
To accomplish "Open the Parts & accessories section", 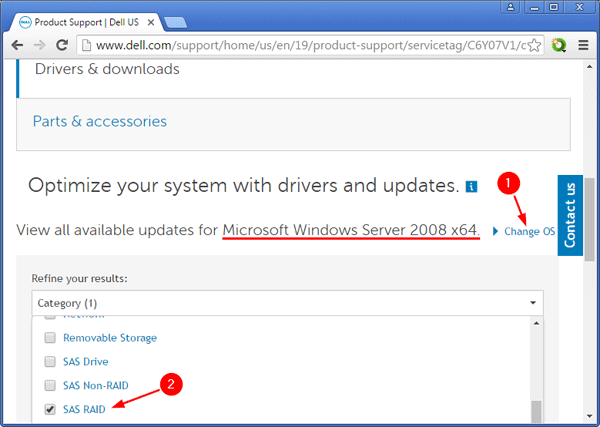I will [x=100, y=122].
